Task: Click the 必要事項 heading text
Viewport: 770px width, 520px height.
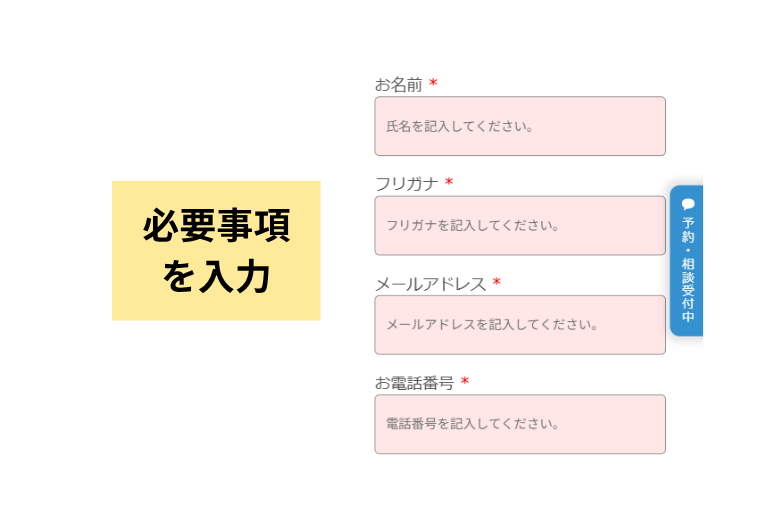Action: tap(216, 227)
